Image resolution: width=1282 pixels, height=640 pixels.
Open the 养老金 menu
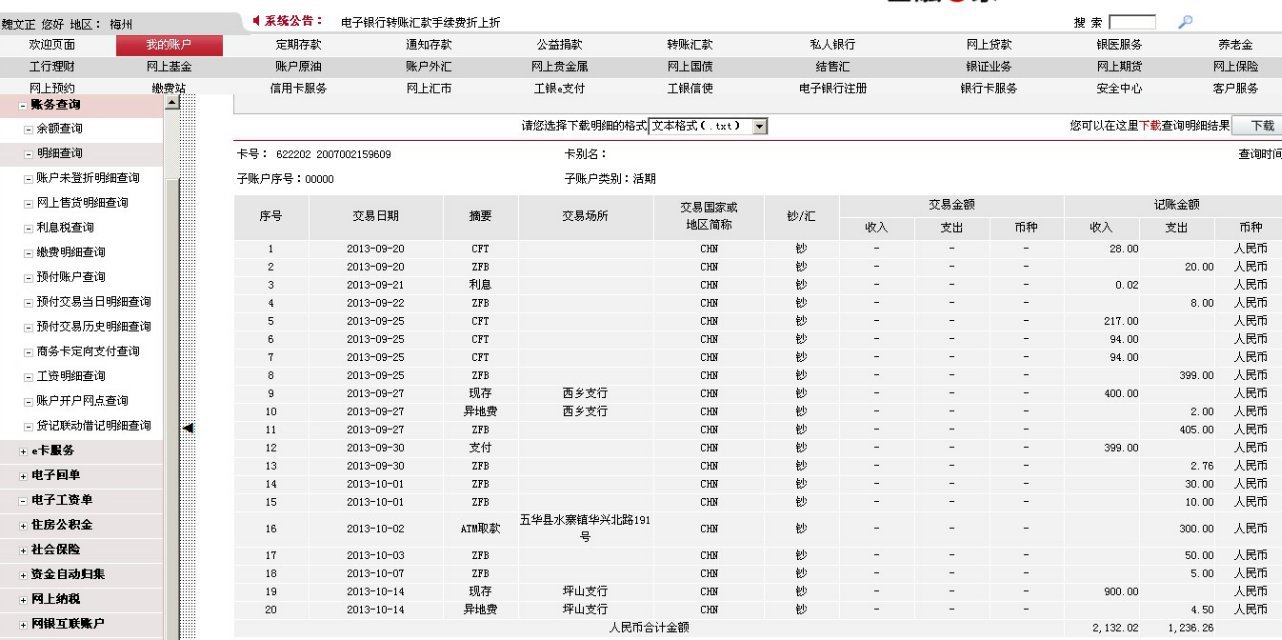1235,45
